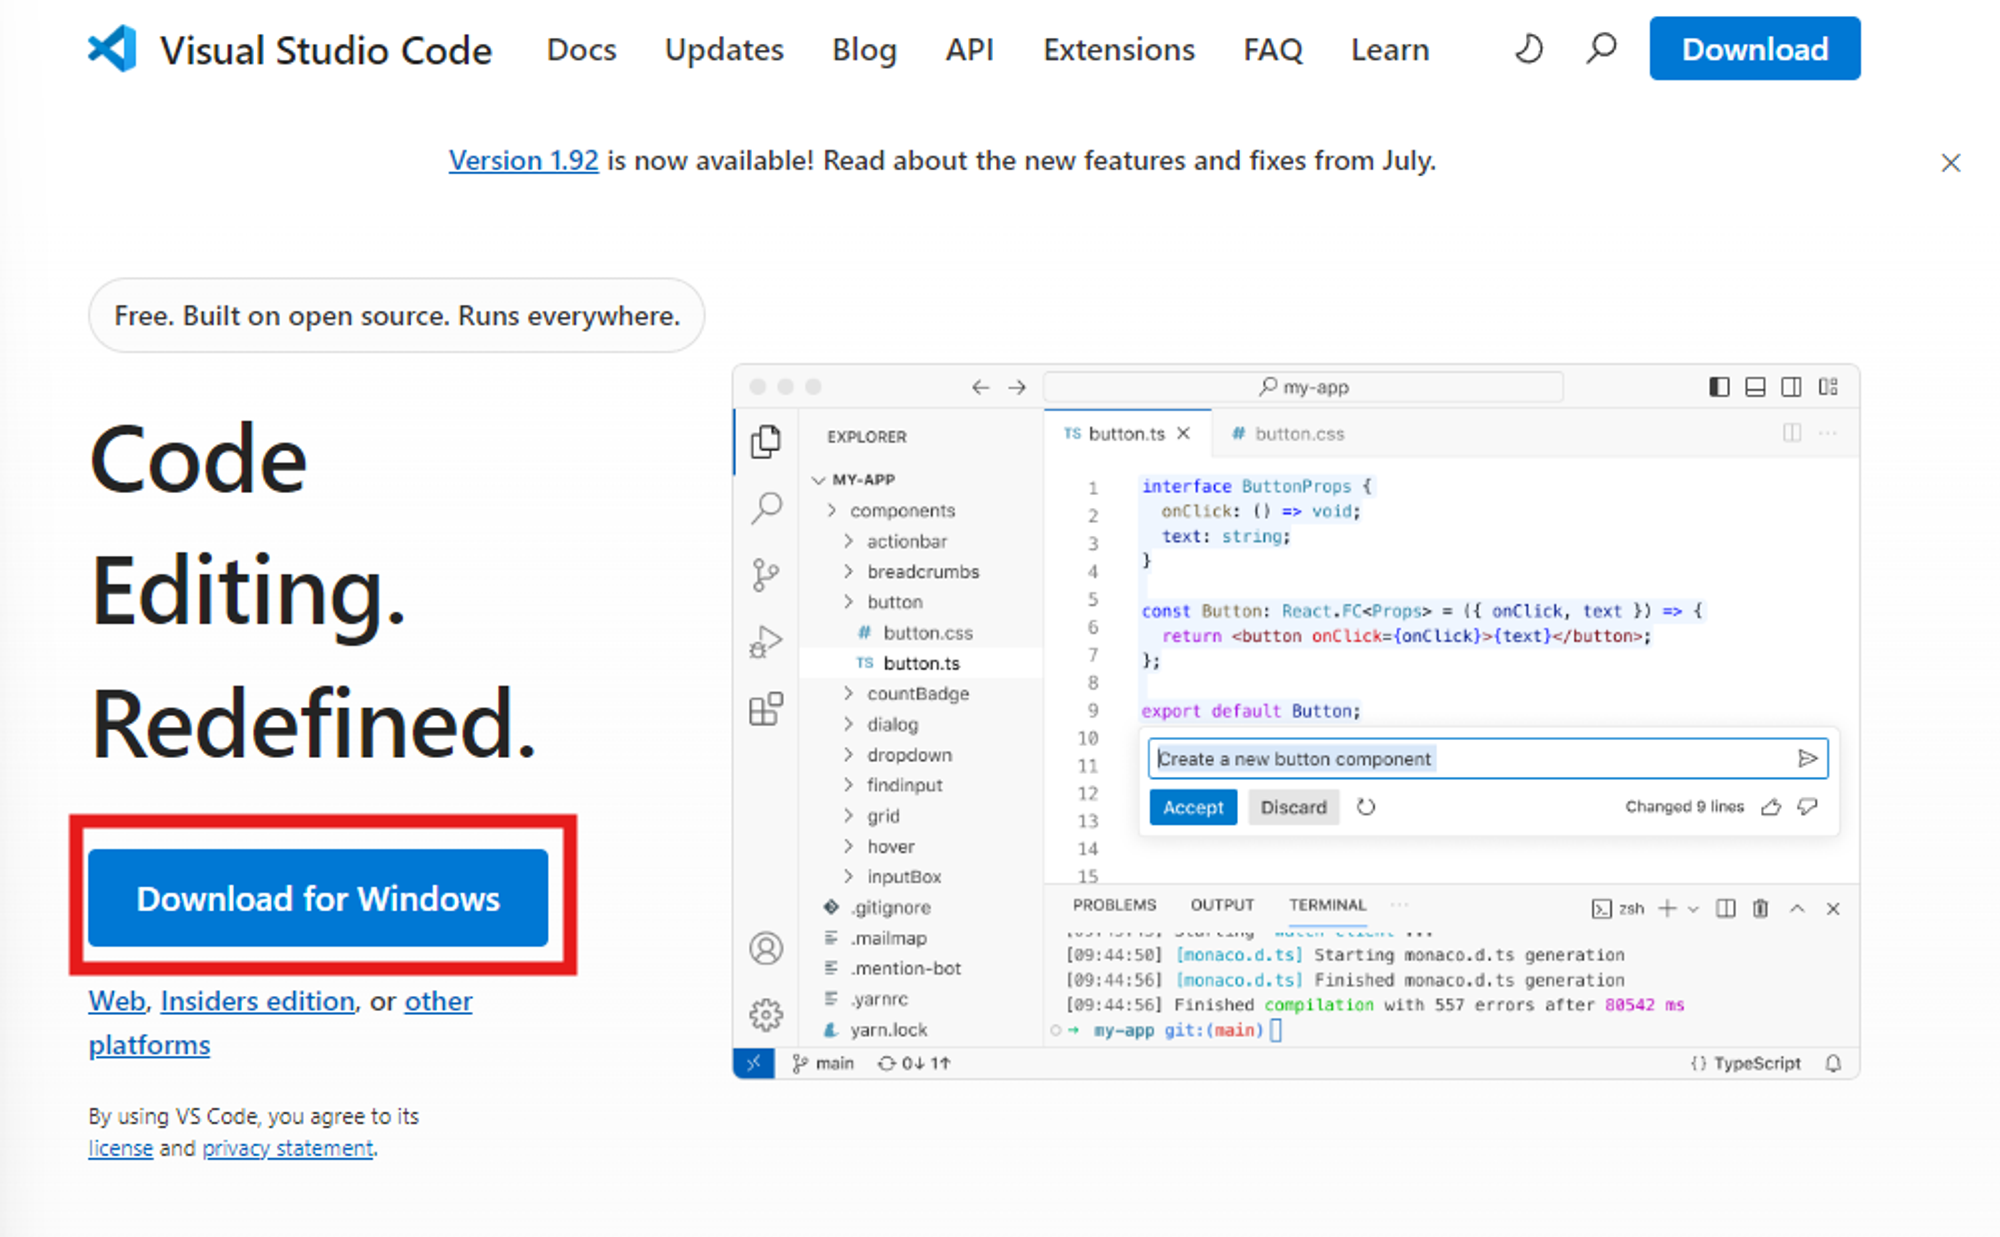Open the Insiders edition link
Image resolution: width=2000 pixels, height=1237 pixels.
[257, 1001]
